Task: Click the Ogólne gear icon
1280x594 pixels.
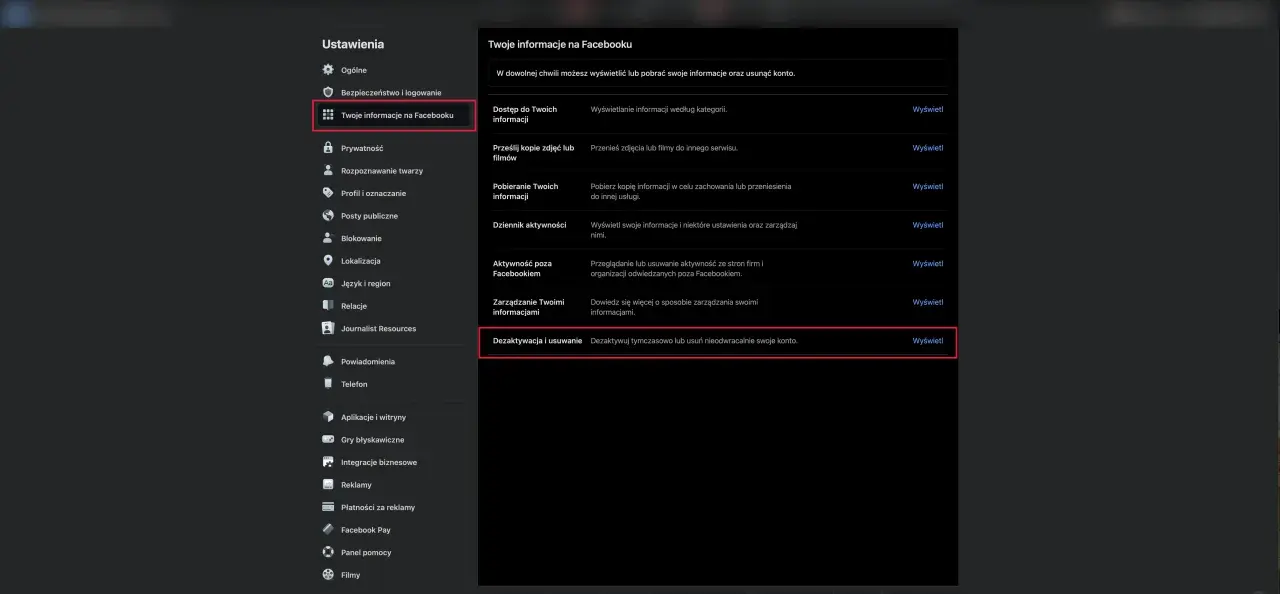Action: point(328,70)
